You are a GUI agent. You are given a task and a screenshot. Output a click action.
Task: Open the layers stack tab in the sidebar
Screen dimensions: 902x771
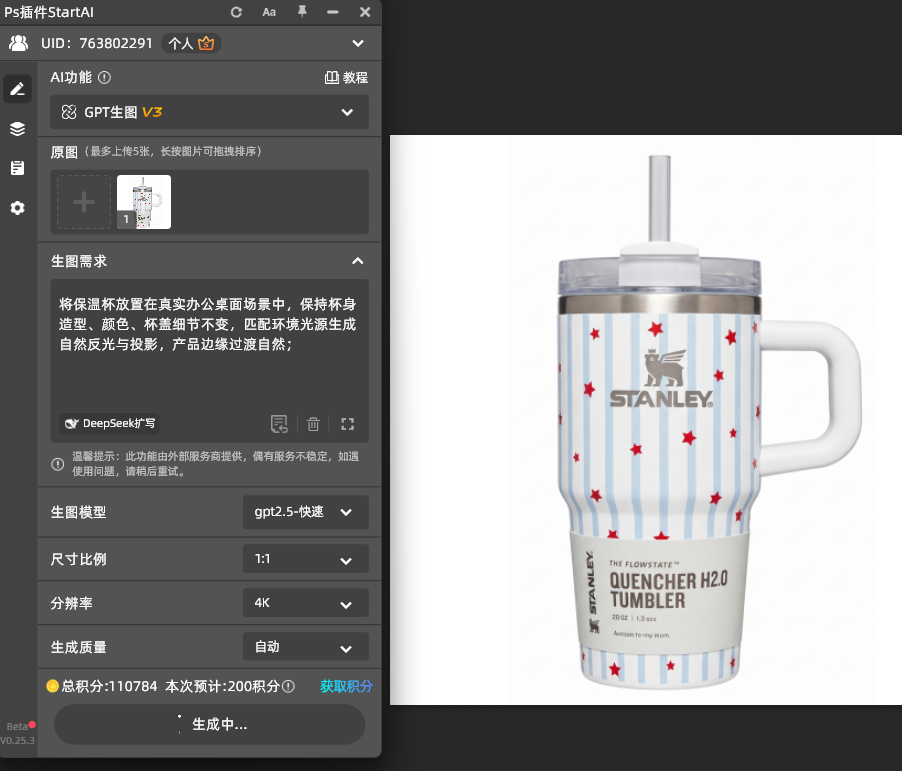[17, 128]
